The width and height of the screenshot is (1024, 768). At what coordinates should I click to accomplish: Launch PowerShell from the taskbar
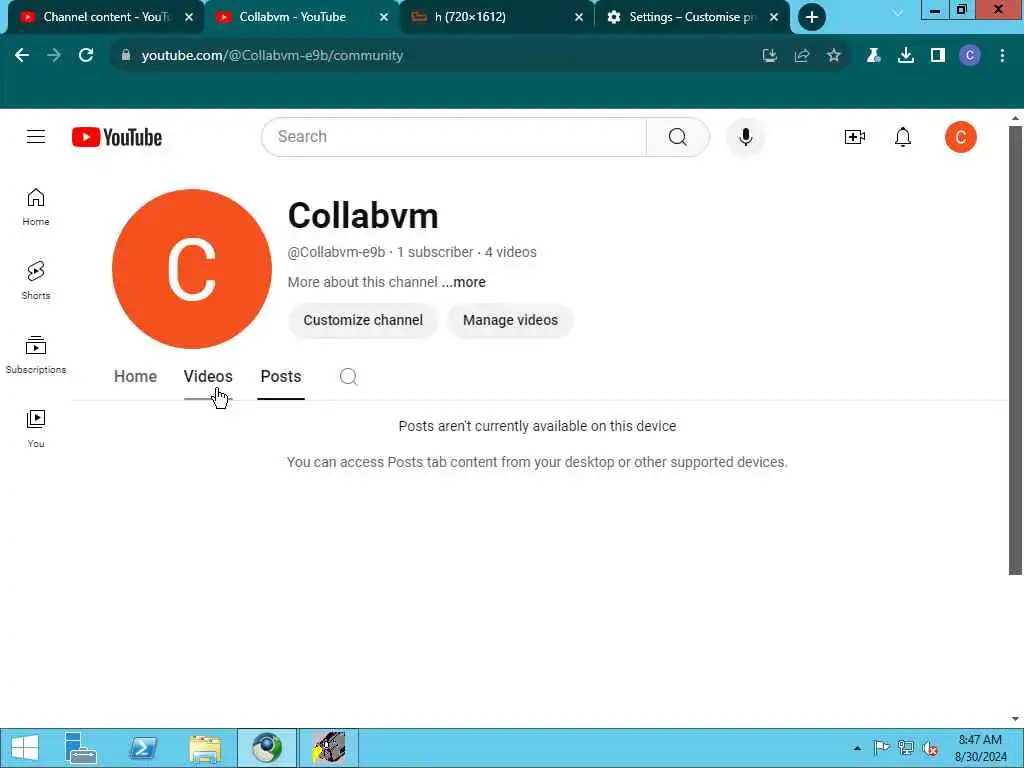point(143,748)
